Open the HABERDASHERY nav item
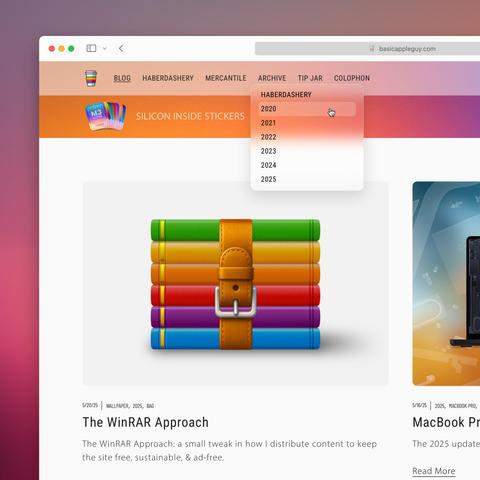480x480 pixels. [168, 78]
